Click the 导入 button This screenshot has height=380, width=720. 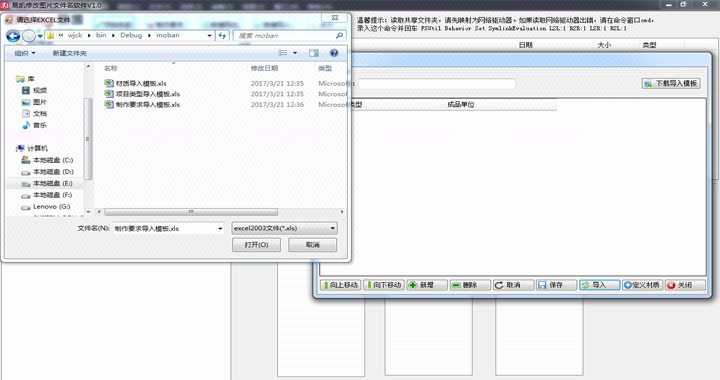tap(600, 285)
